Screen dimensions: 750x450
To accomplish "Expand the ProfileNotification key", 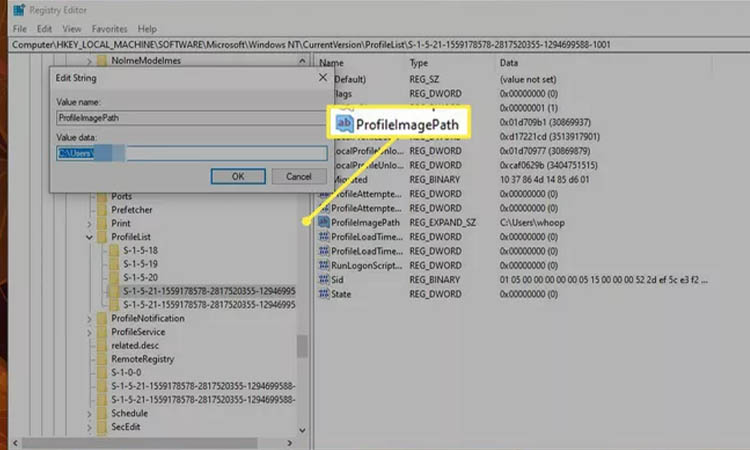I will coord(89,318).
